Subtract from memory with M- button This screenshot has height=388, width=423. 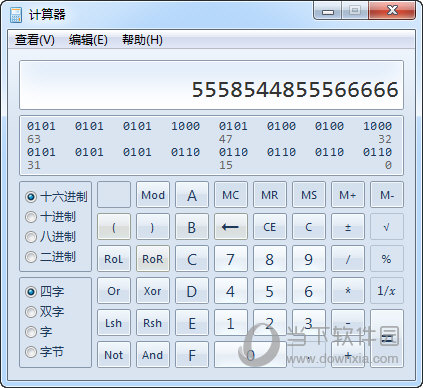(x=387, y=195)
